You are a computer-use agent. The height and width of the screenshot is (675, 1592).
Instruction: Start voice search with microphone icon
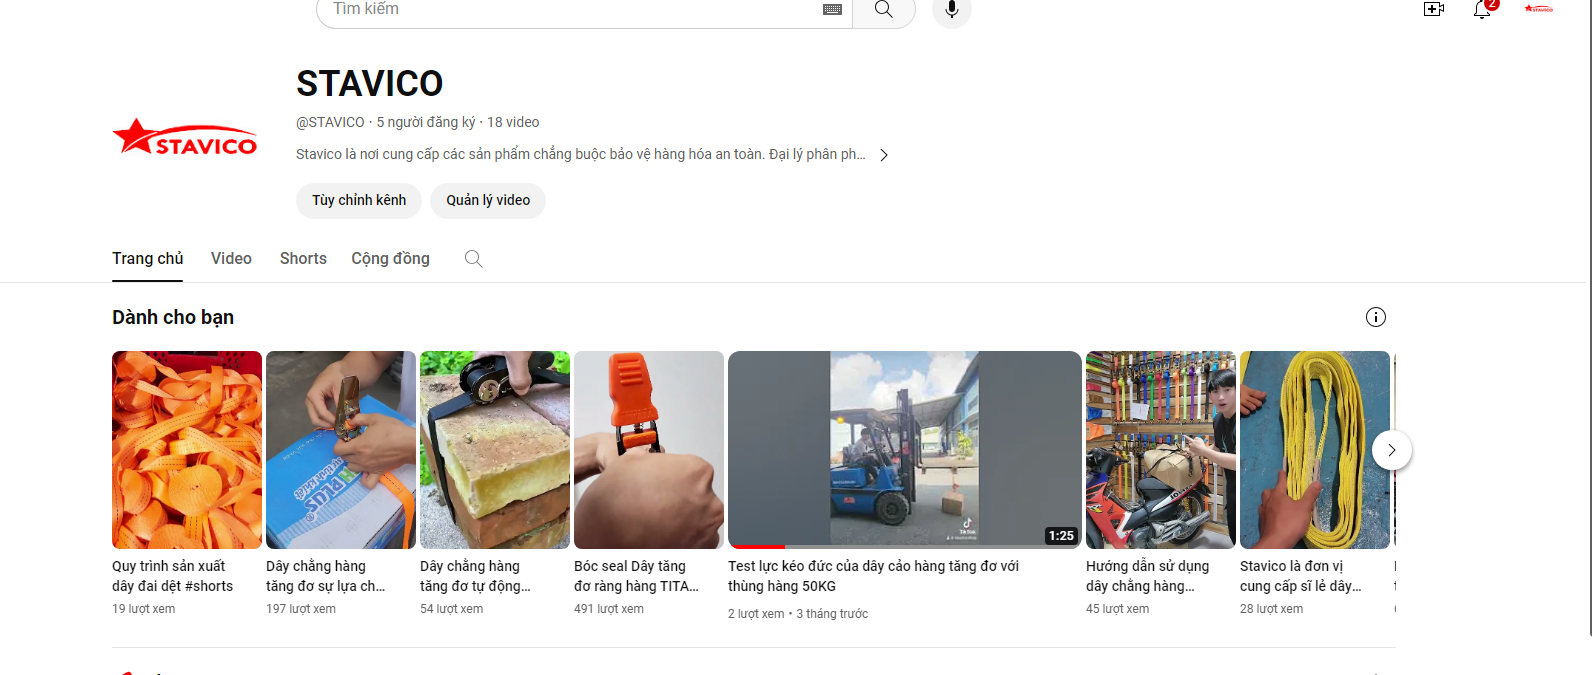(x=951, y=10)
